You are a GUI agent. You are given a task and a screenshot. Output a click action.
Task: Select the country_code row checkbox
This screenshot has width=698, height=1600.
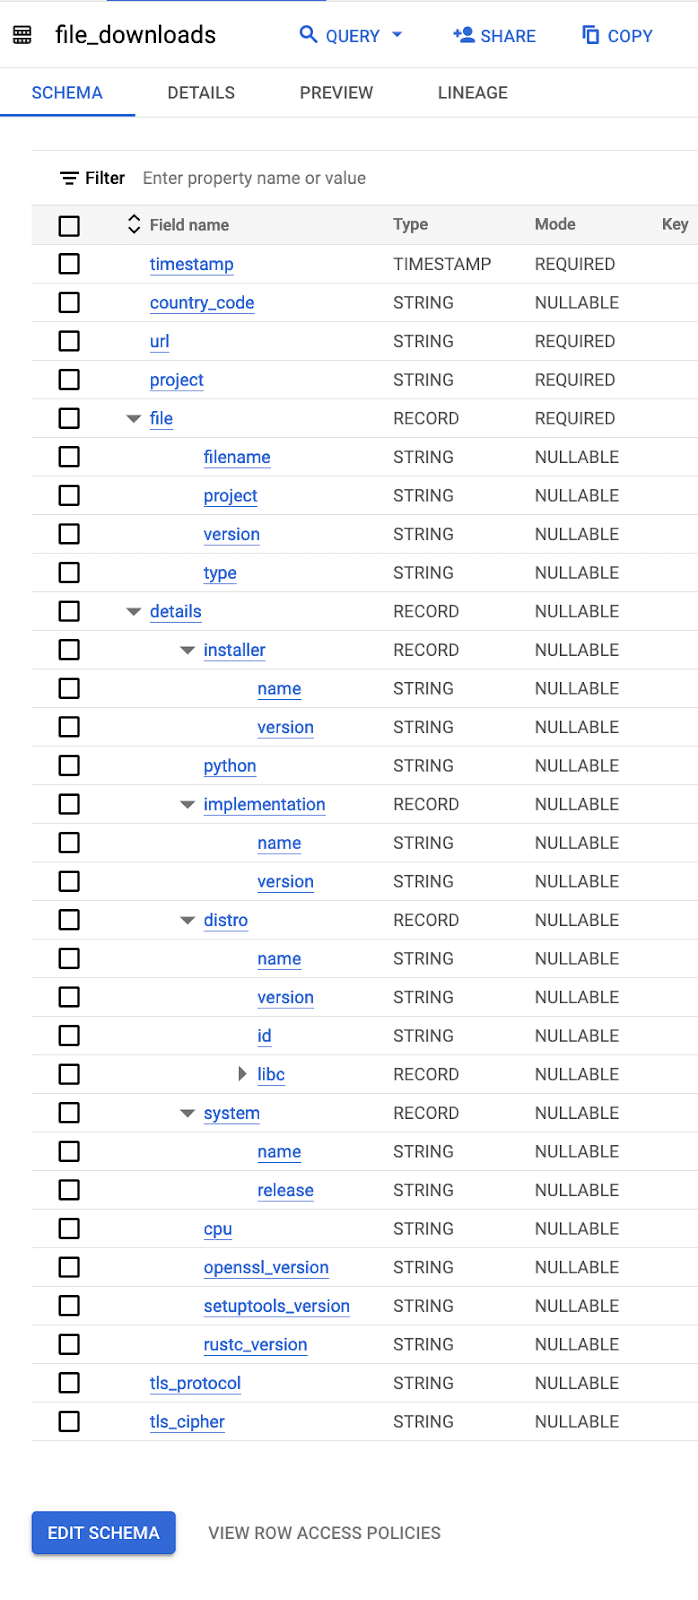click(69, 302)
